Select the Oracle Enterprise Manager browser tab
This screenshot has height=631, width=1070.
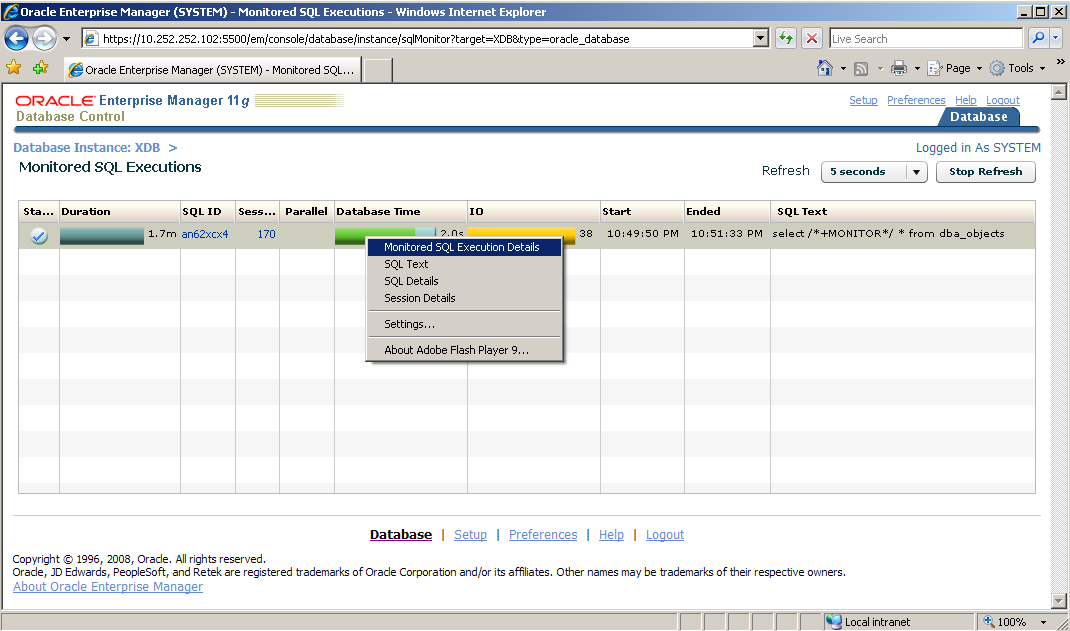tap(212, 70)
